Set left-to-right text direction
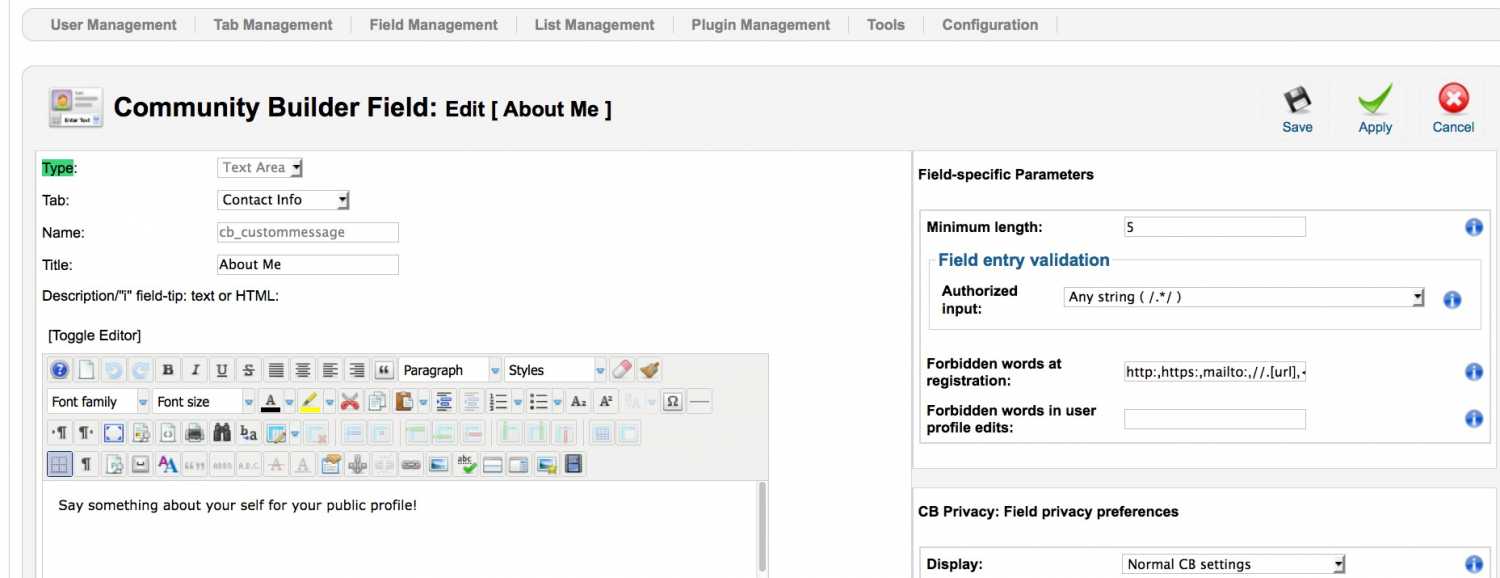The width and height of the screenshot is (1500, 578). [x=60, y=433]
